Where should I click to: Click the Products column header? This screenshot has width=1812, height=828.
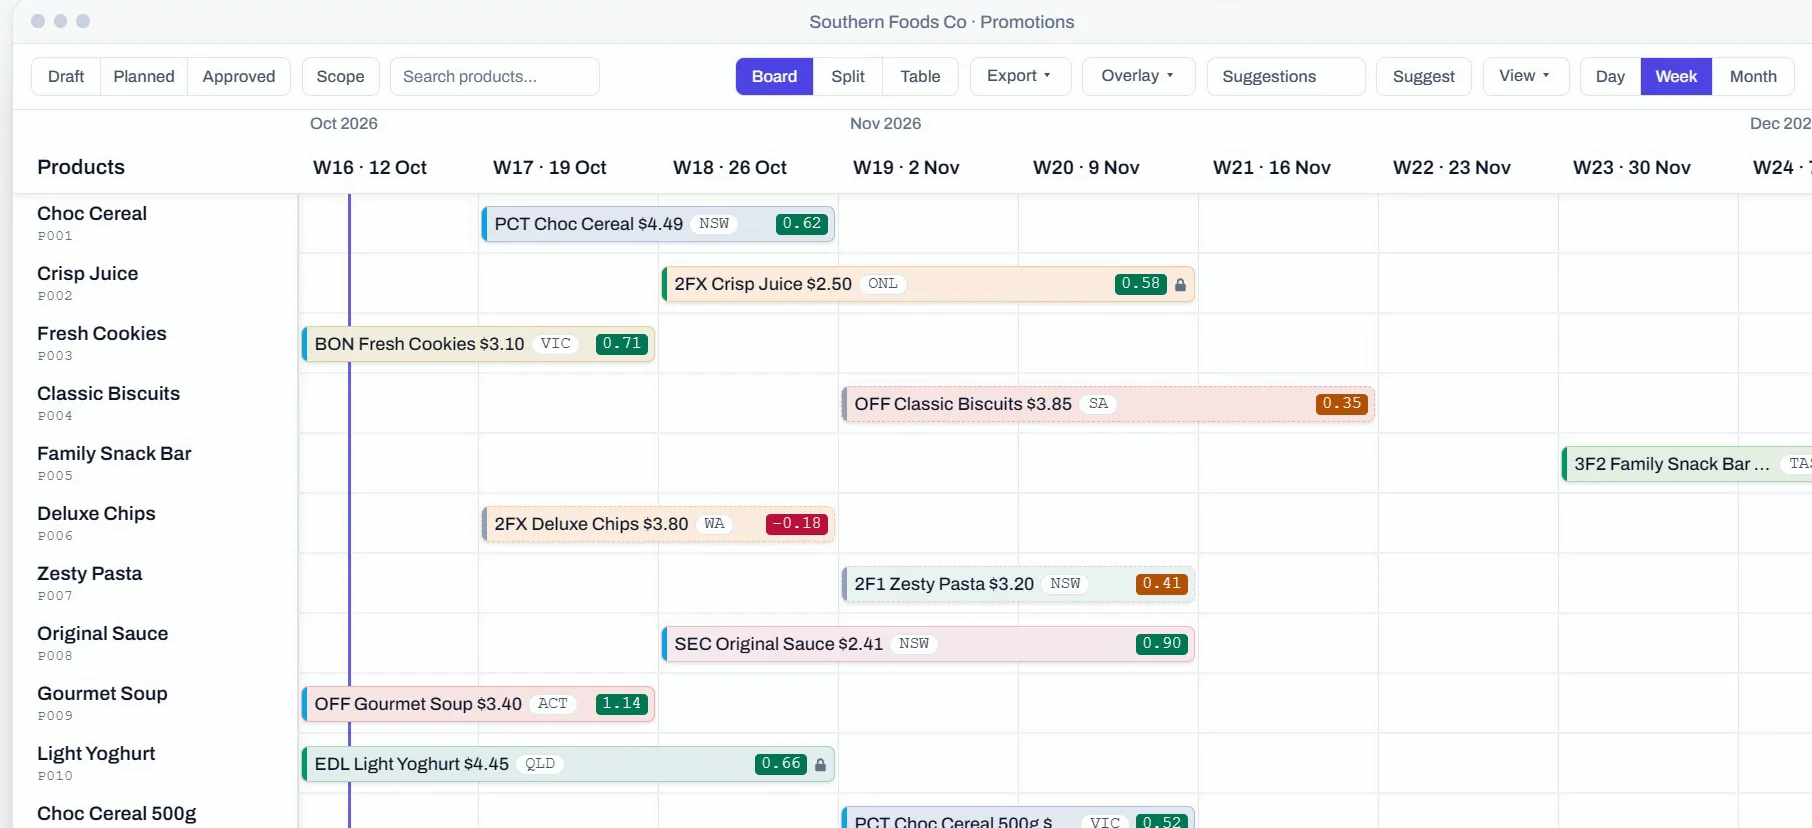pos(81,167)
